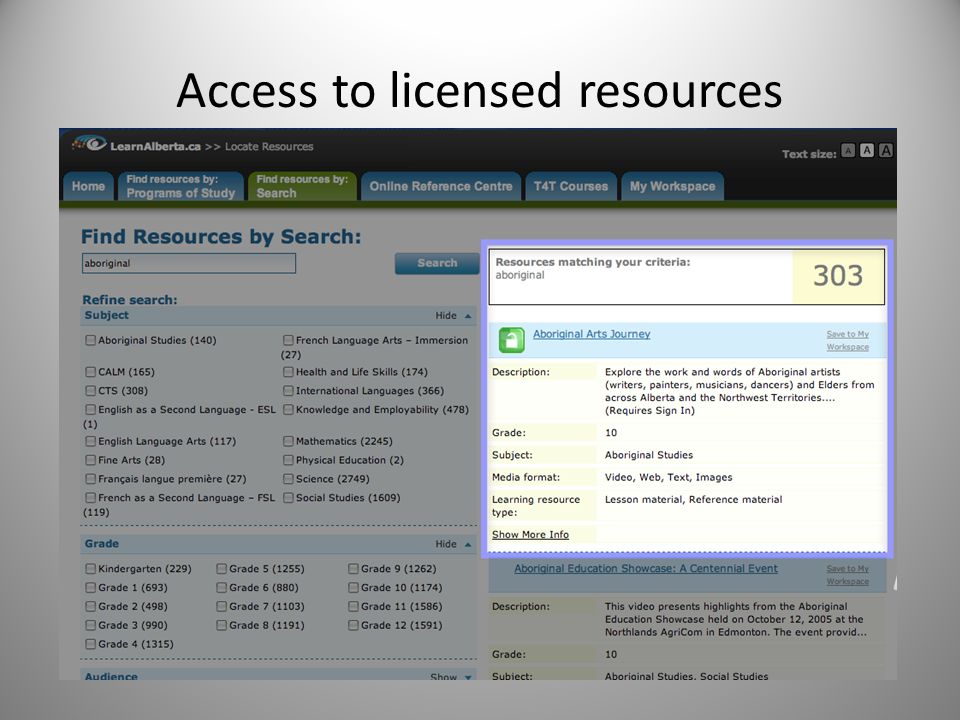Check the Kindergarten (229) box

coord(90,569)
